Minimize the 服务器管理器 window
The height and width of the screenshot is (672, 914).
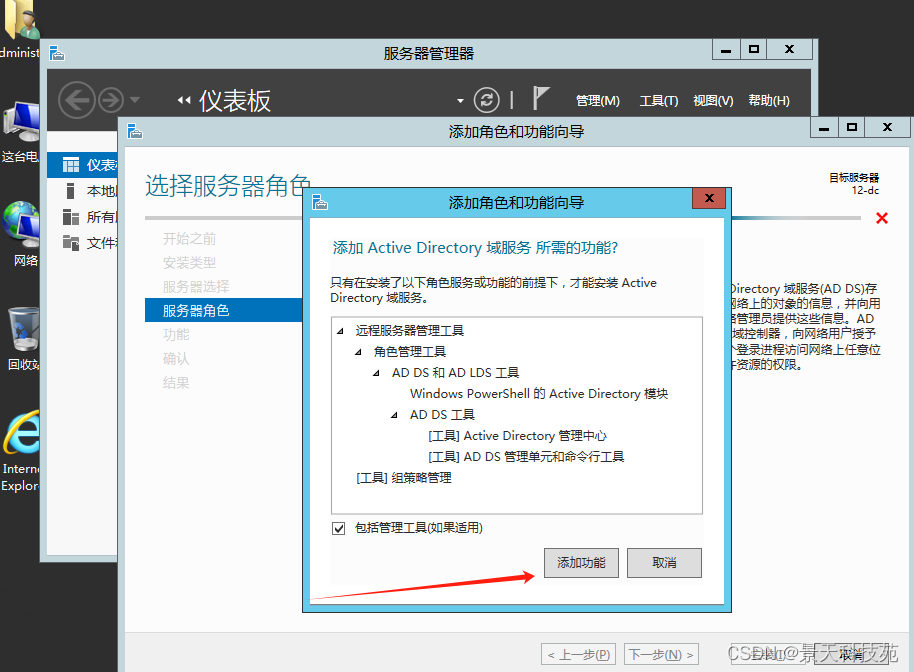726,50
